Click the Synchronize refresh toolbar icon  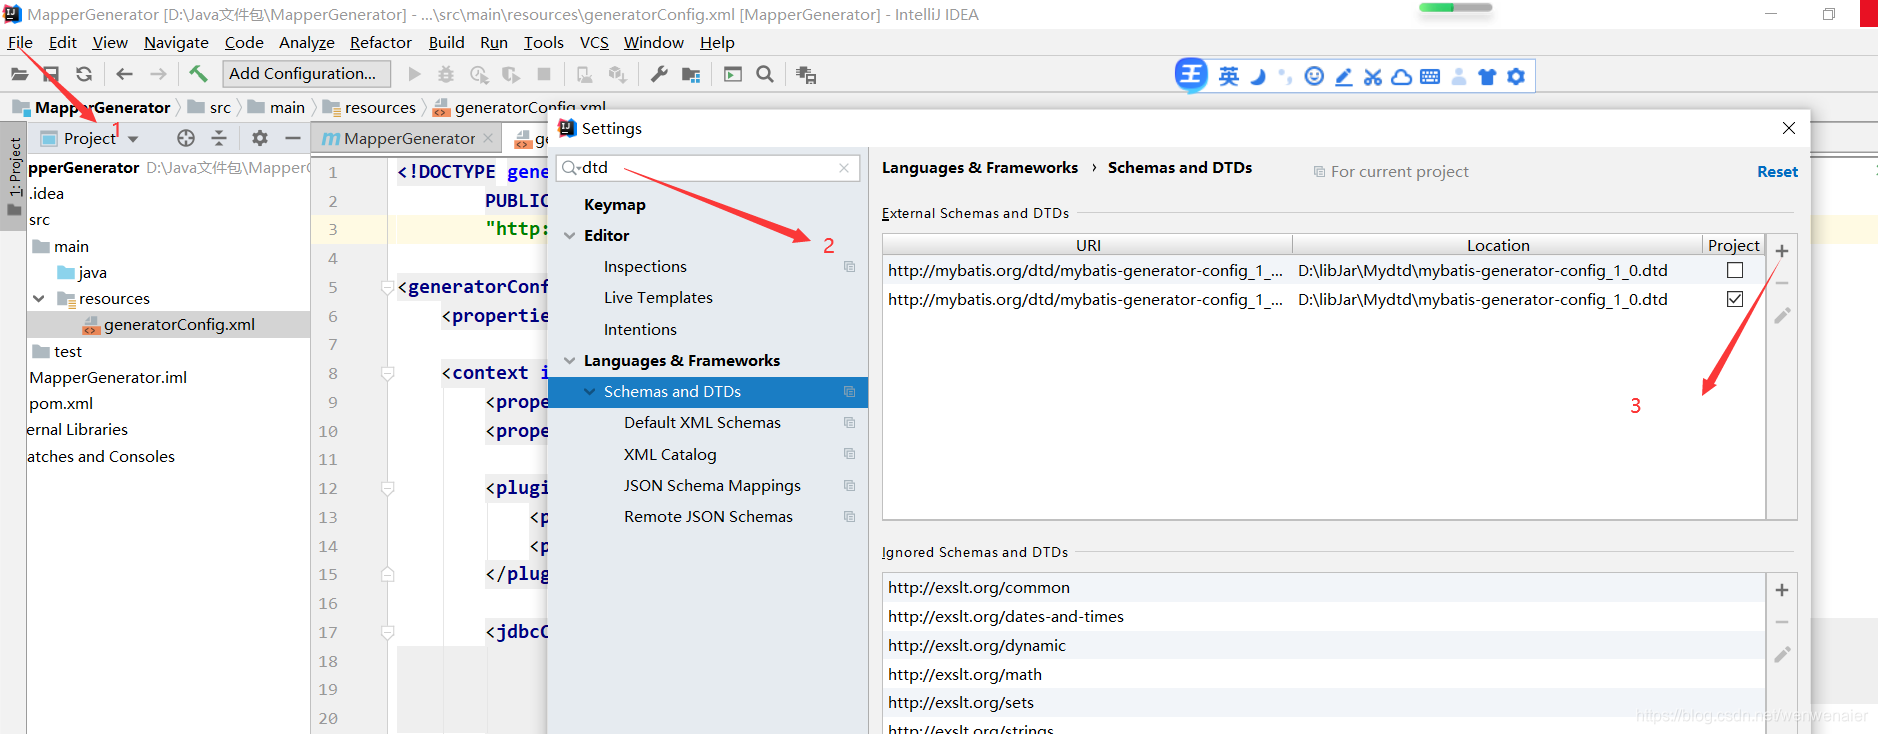click(x=84, y=74)
